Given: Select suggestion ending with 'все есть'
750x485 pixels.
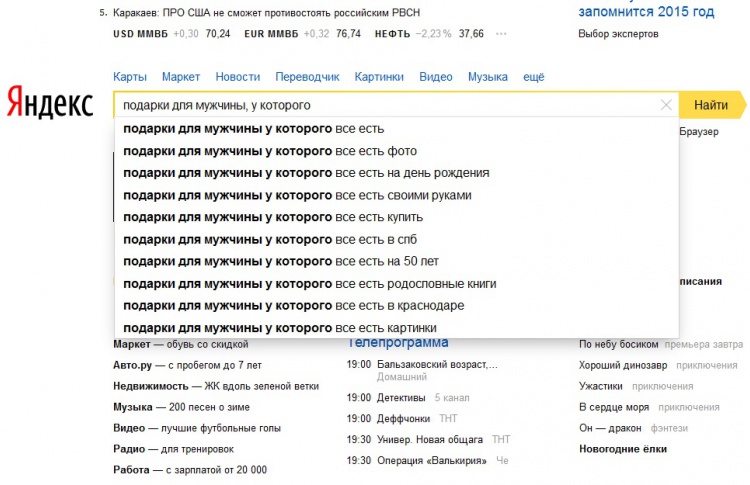Looking at the screenshot, I should 397,129.
